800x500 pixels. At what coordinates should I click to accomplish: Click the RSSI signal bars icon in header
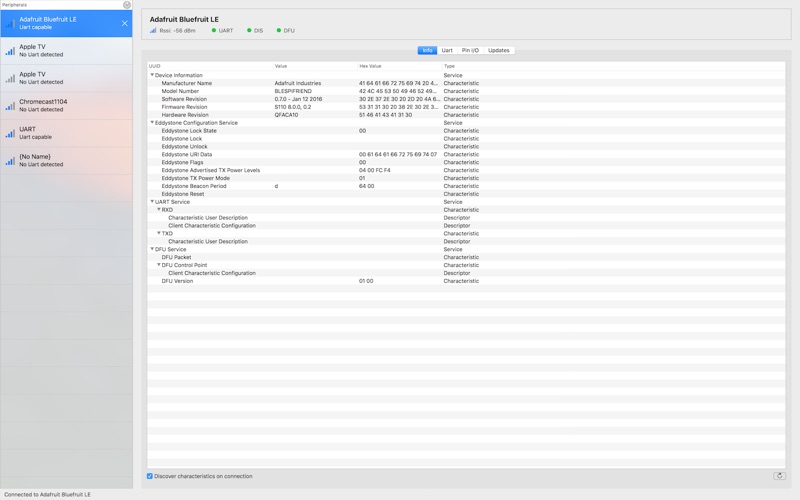[153, 31]
